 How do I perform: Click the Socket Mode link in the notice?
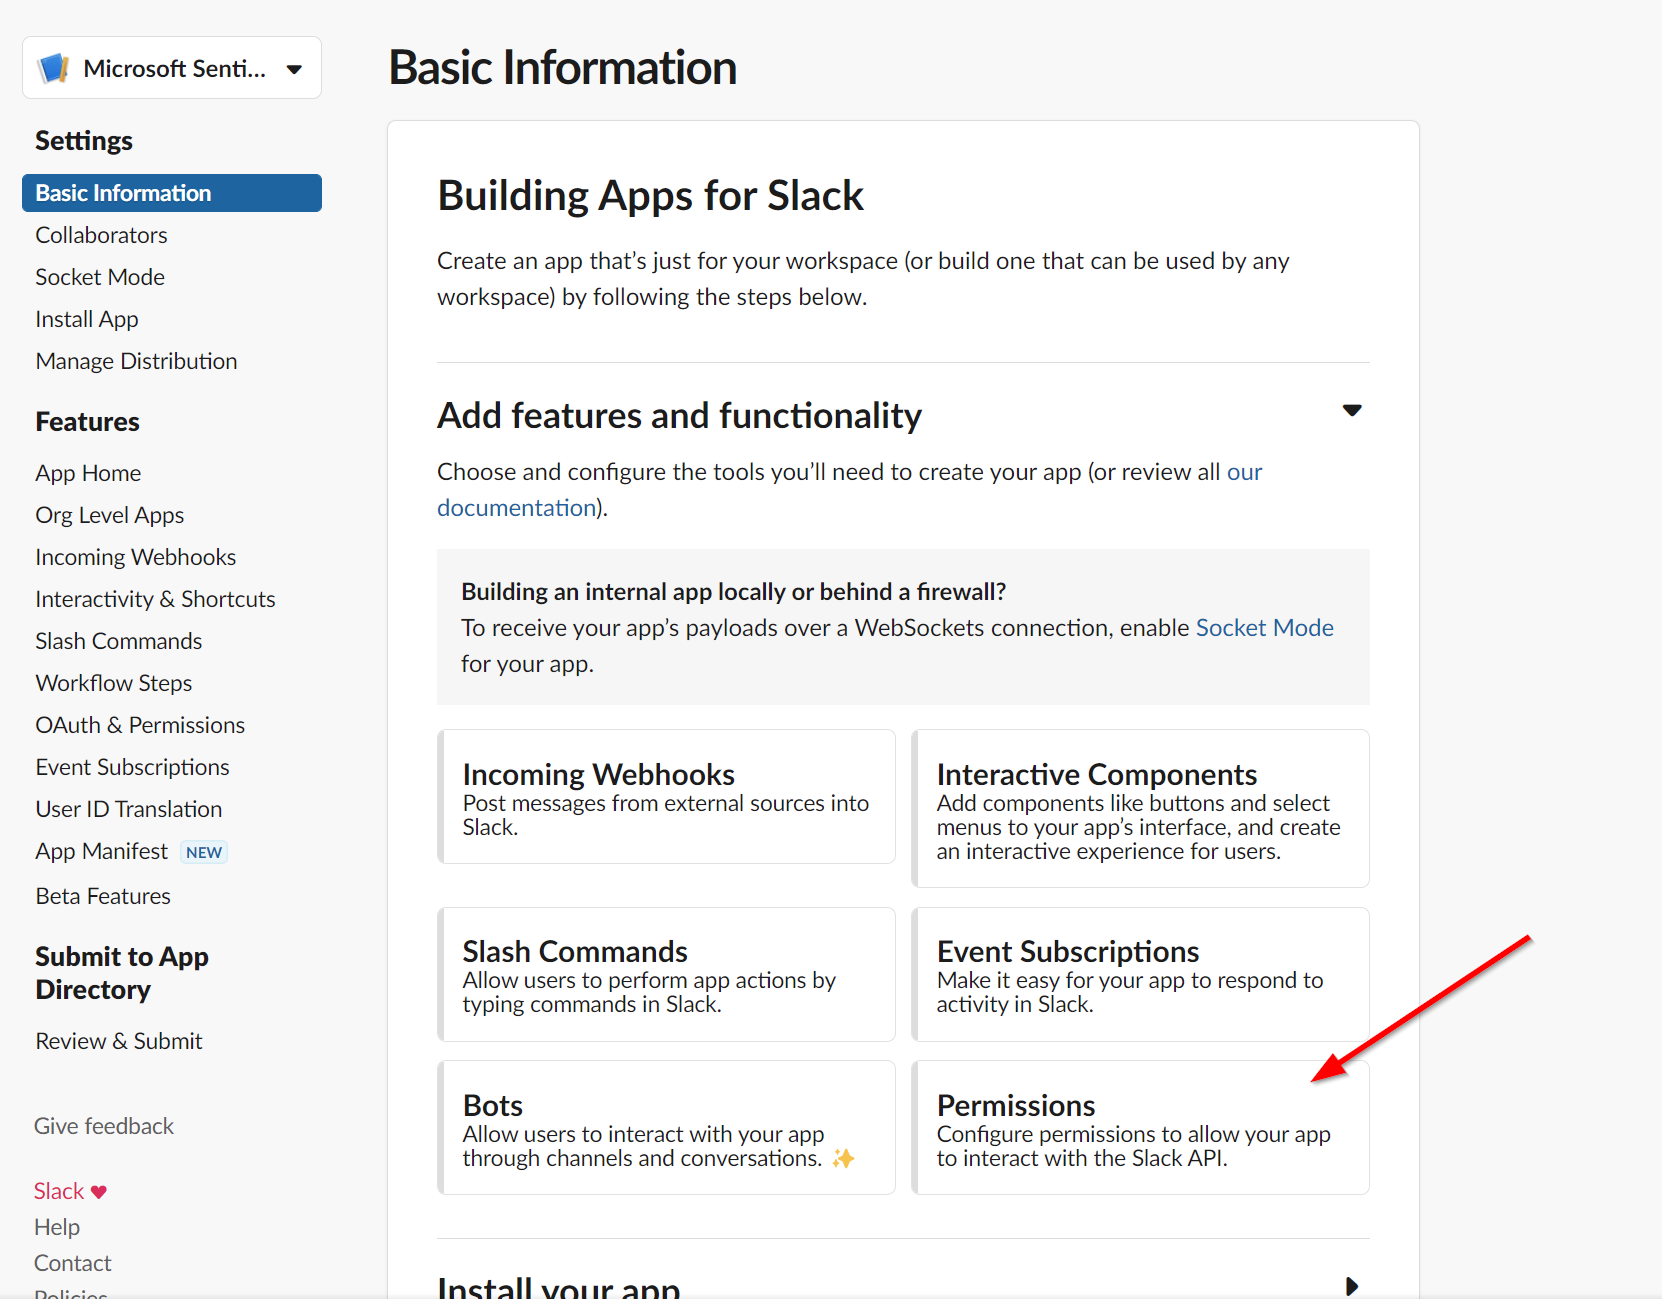[1264, 628]
